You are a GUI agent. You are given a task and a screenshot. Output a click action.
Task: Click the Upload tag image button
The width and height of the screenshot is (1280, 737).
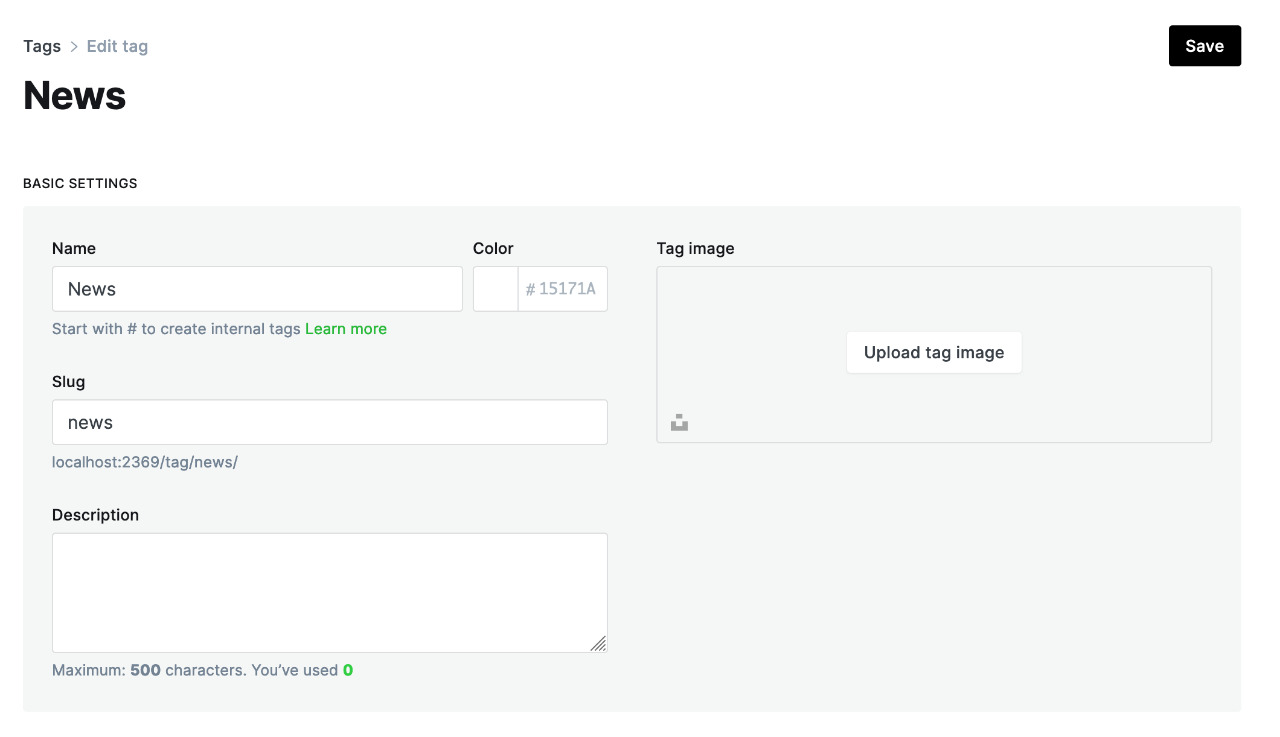(934, 353)
